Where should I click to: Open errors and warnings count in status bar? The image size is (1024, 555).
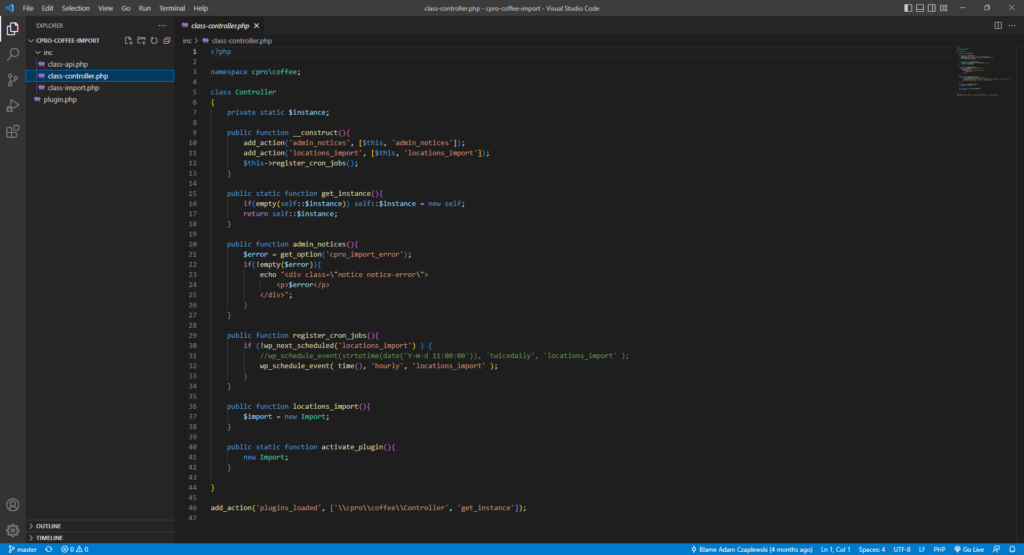74,549
